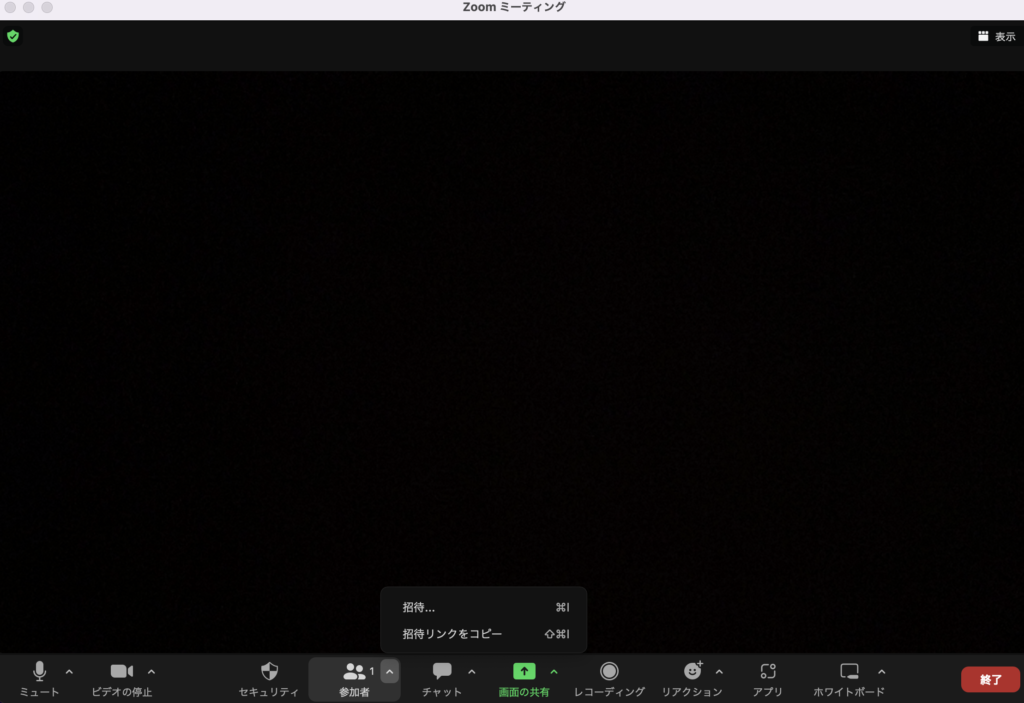Viewport: 1024px width, 703px height.
Task: Expand video options arrow beside the camera
Action: 151,672
